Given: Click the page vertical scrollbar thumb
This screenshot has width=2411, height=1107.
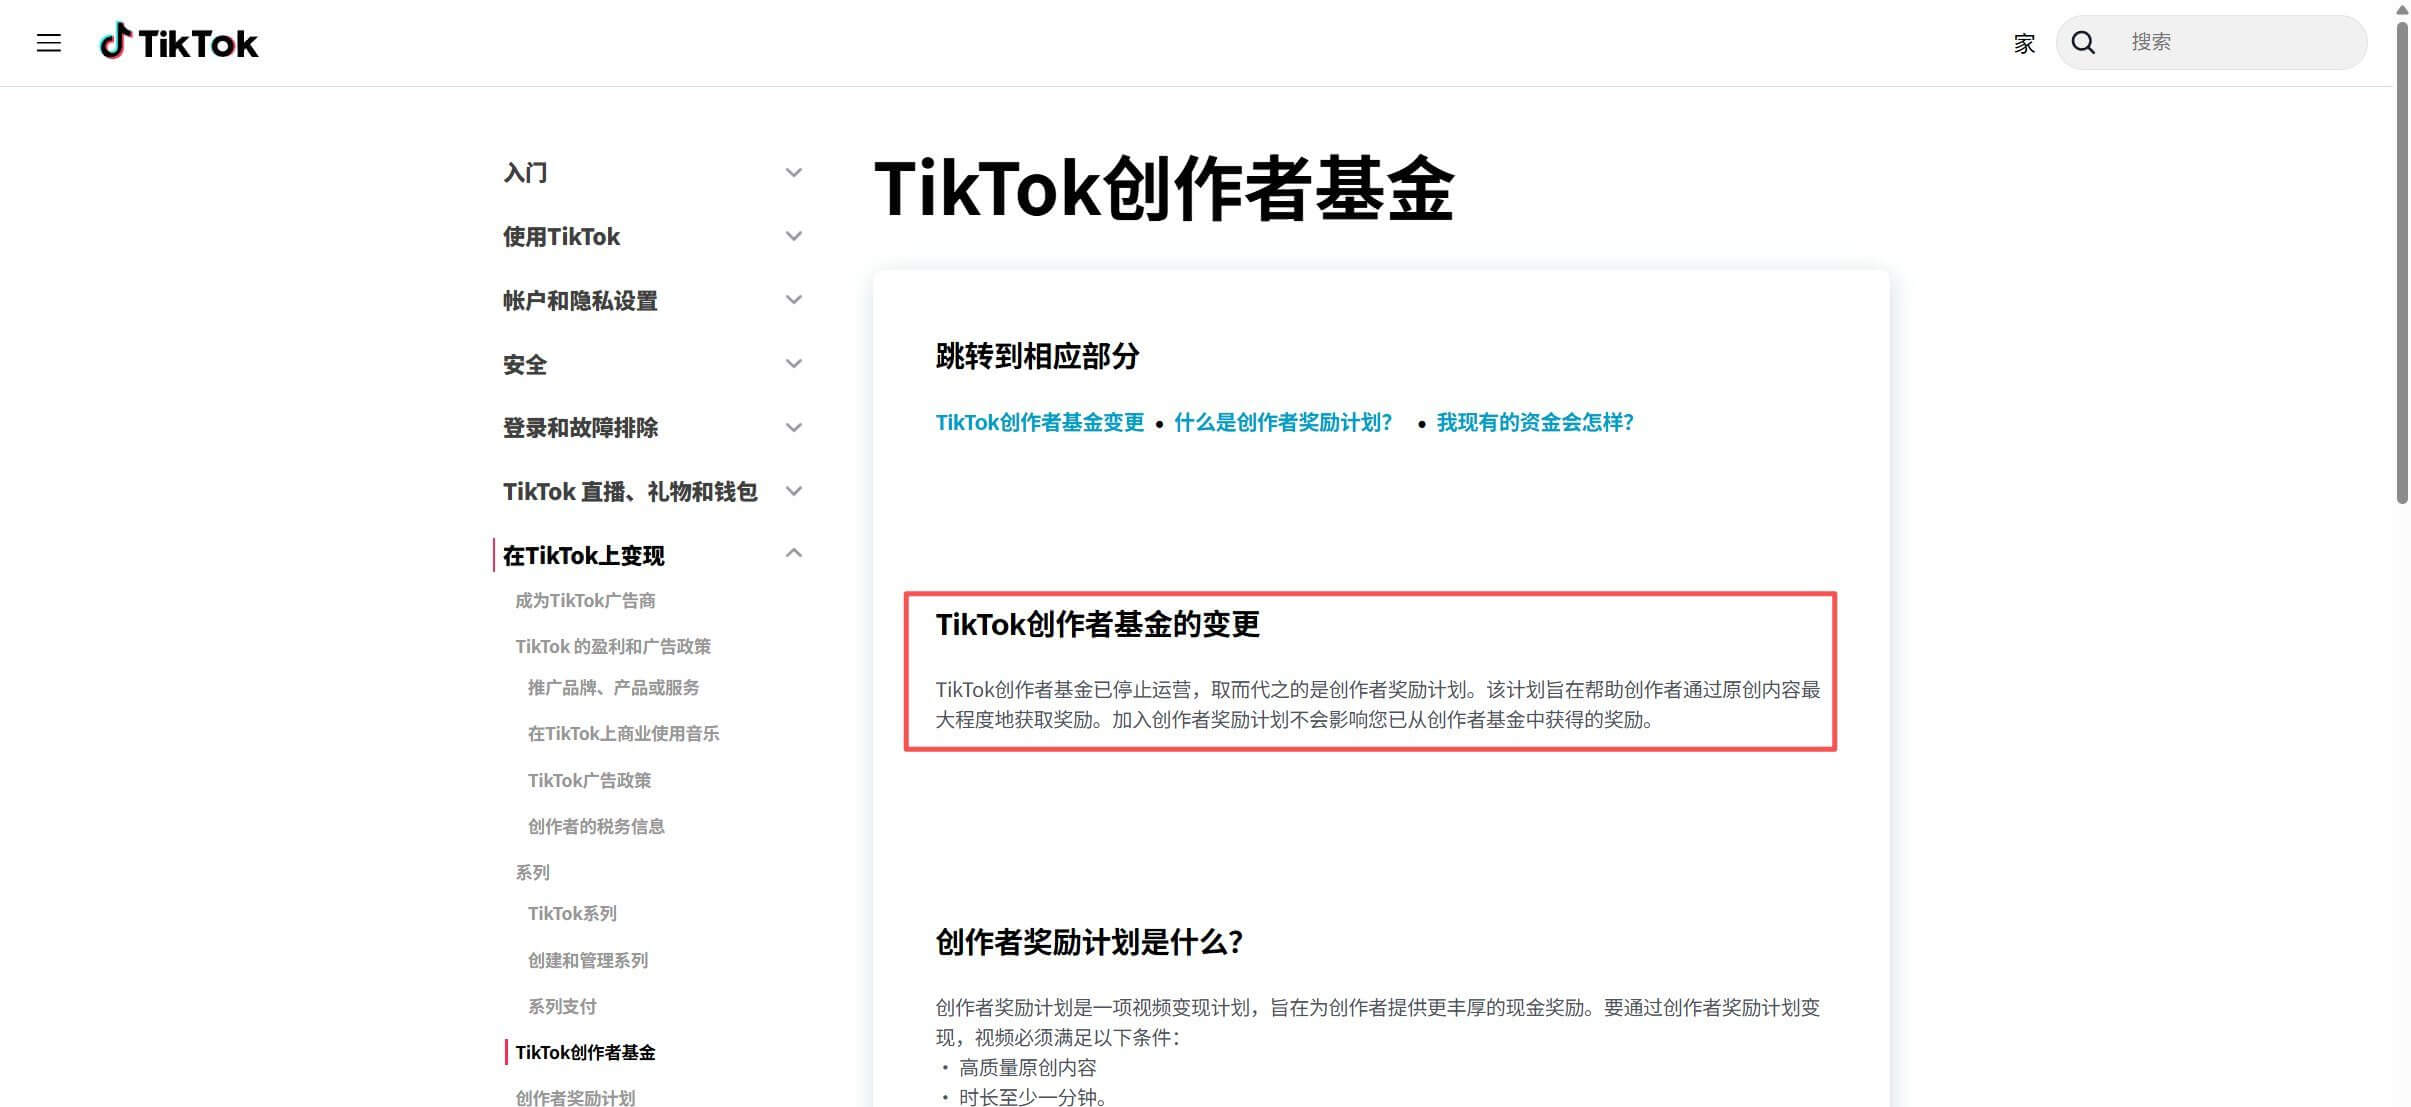Looking at the screenshot, I should point(2402,263).
